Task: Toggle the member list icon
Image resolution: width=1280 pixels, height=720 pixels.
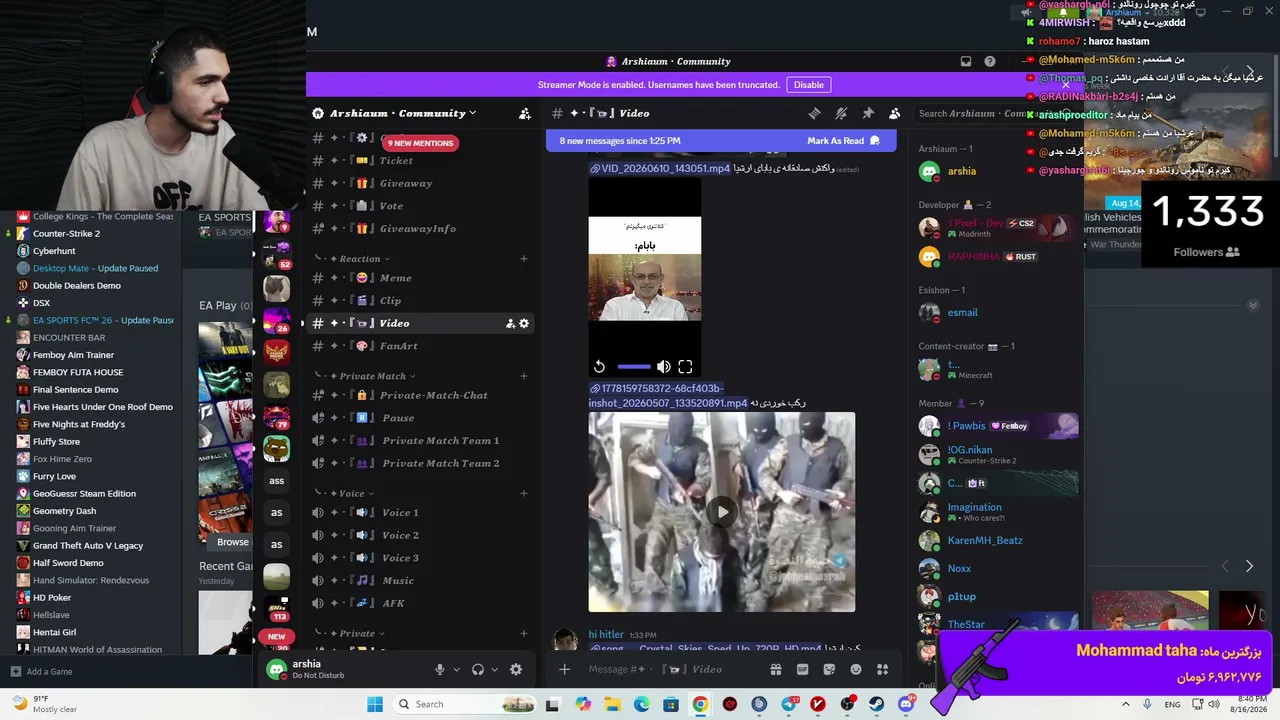Action: coord(895,113)
